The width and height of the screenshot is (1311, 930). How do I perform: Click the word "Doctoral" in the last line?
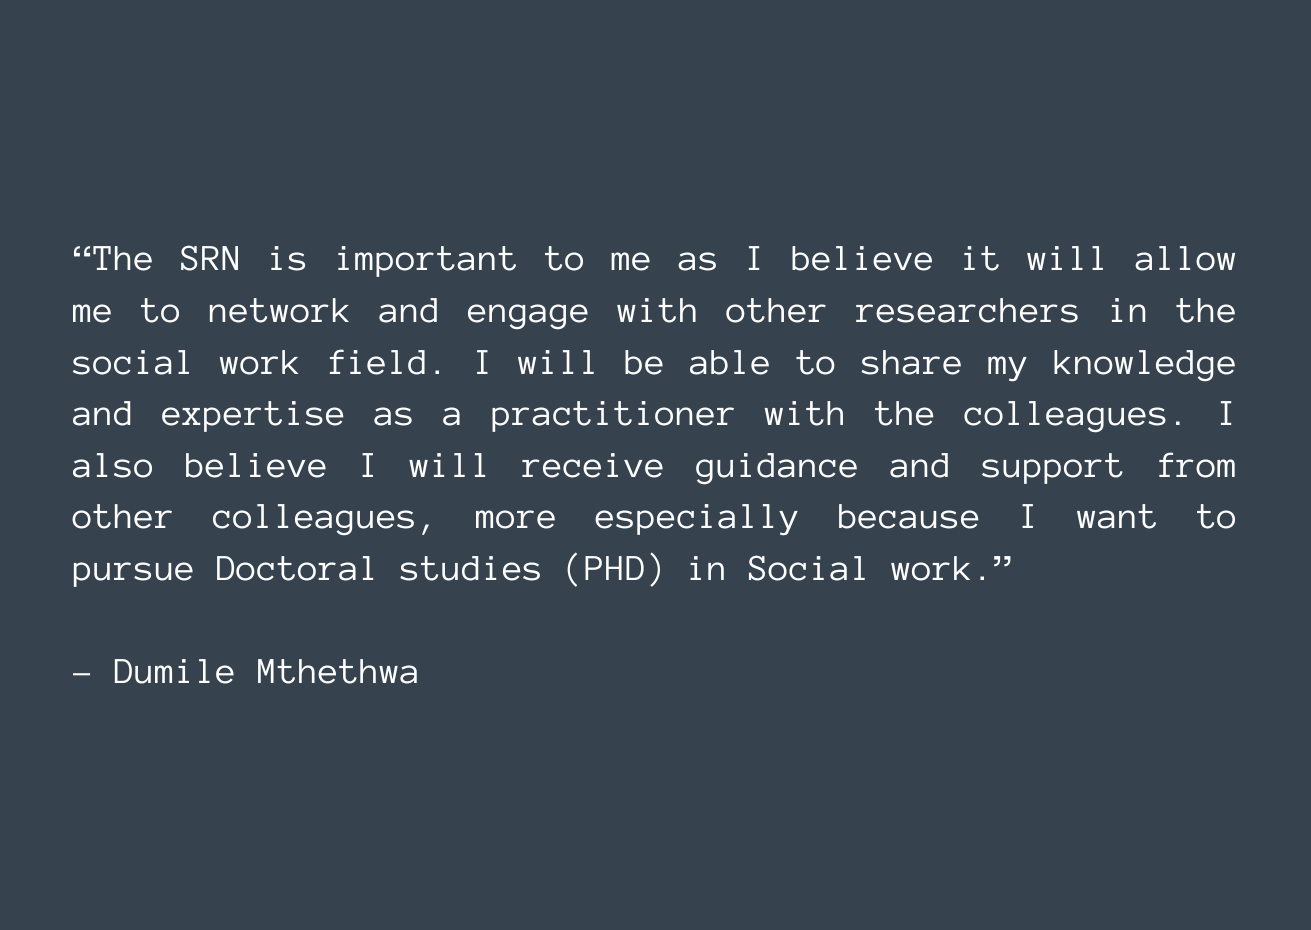(x=296, y=570)
